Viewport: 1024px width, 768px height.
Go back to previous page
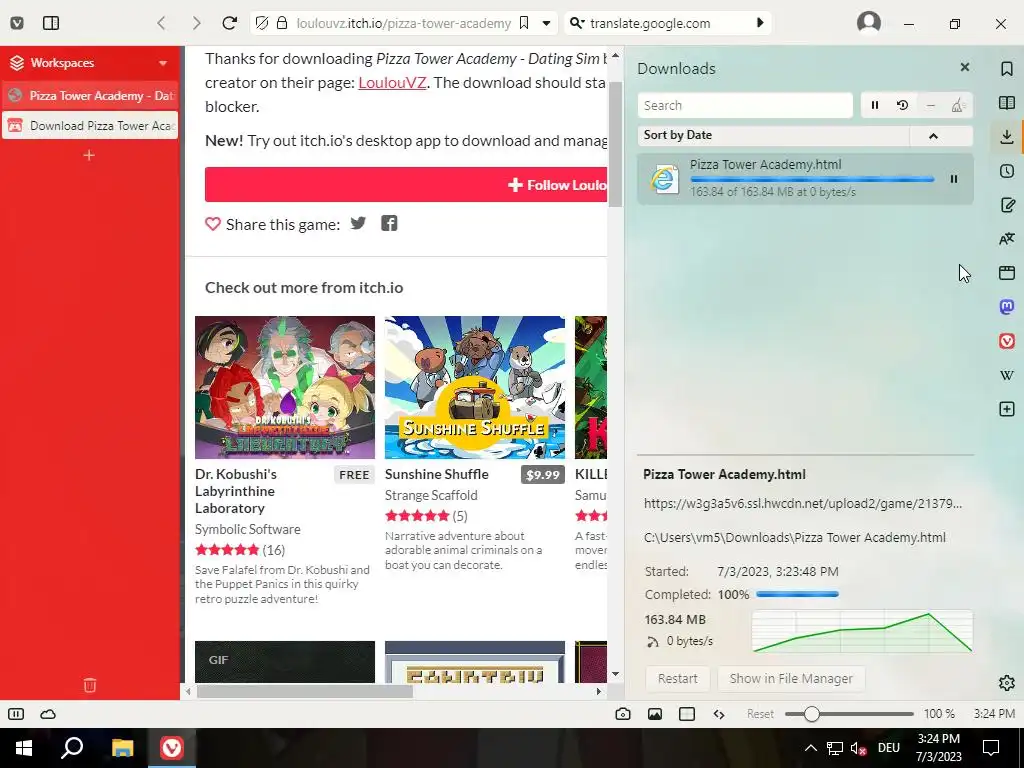(x=161, y=24)
